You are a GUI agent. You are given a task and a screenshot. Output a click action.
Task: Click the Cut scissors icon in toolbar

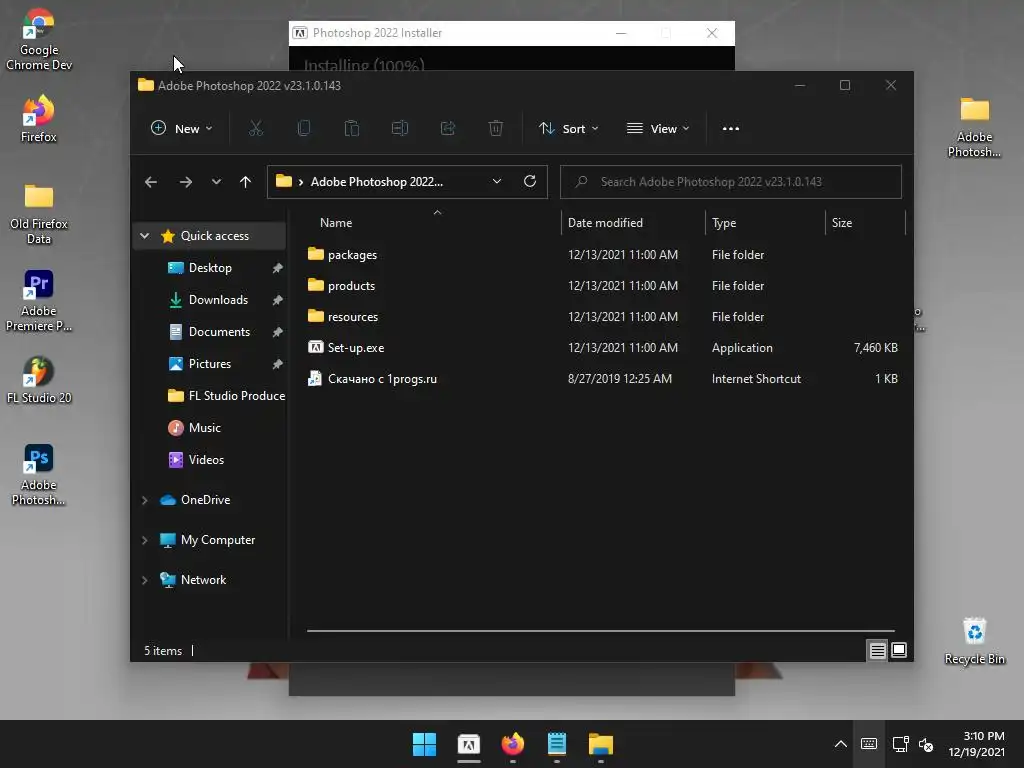256,129
